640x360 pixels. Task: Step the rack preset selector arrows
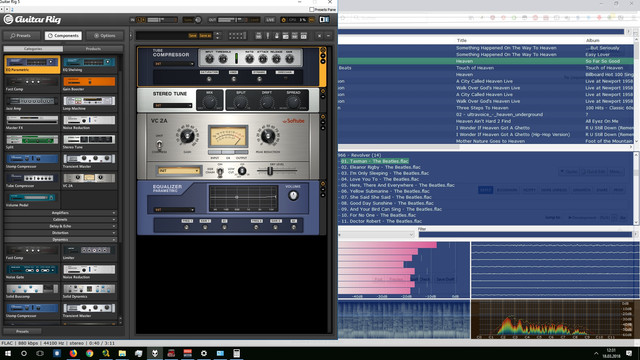point(217,36)
